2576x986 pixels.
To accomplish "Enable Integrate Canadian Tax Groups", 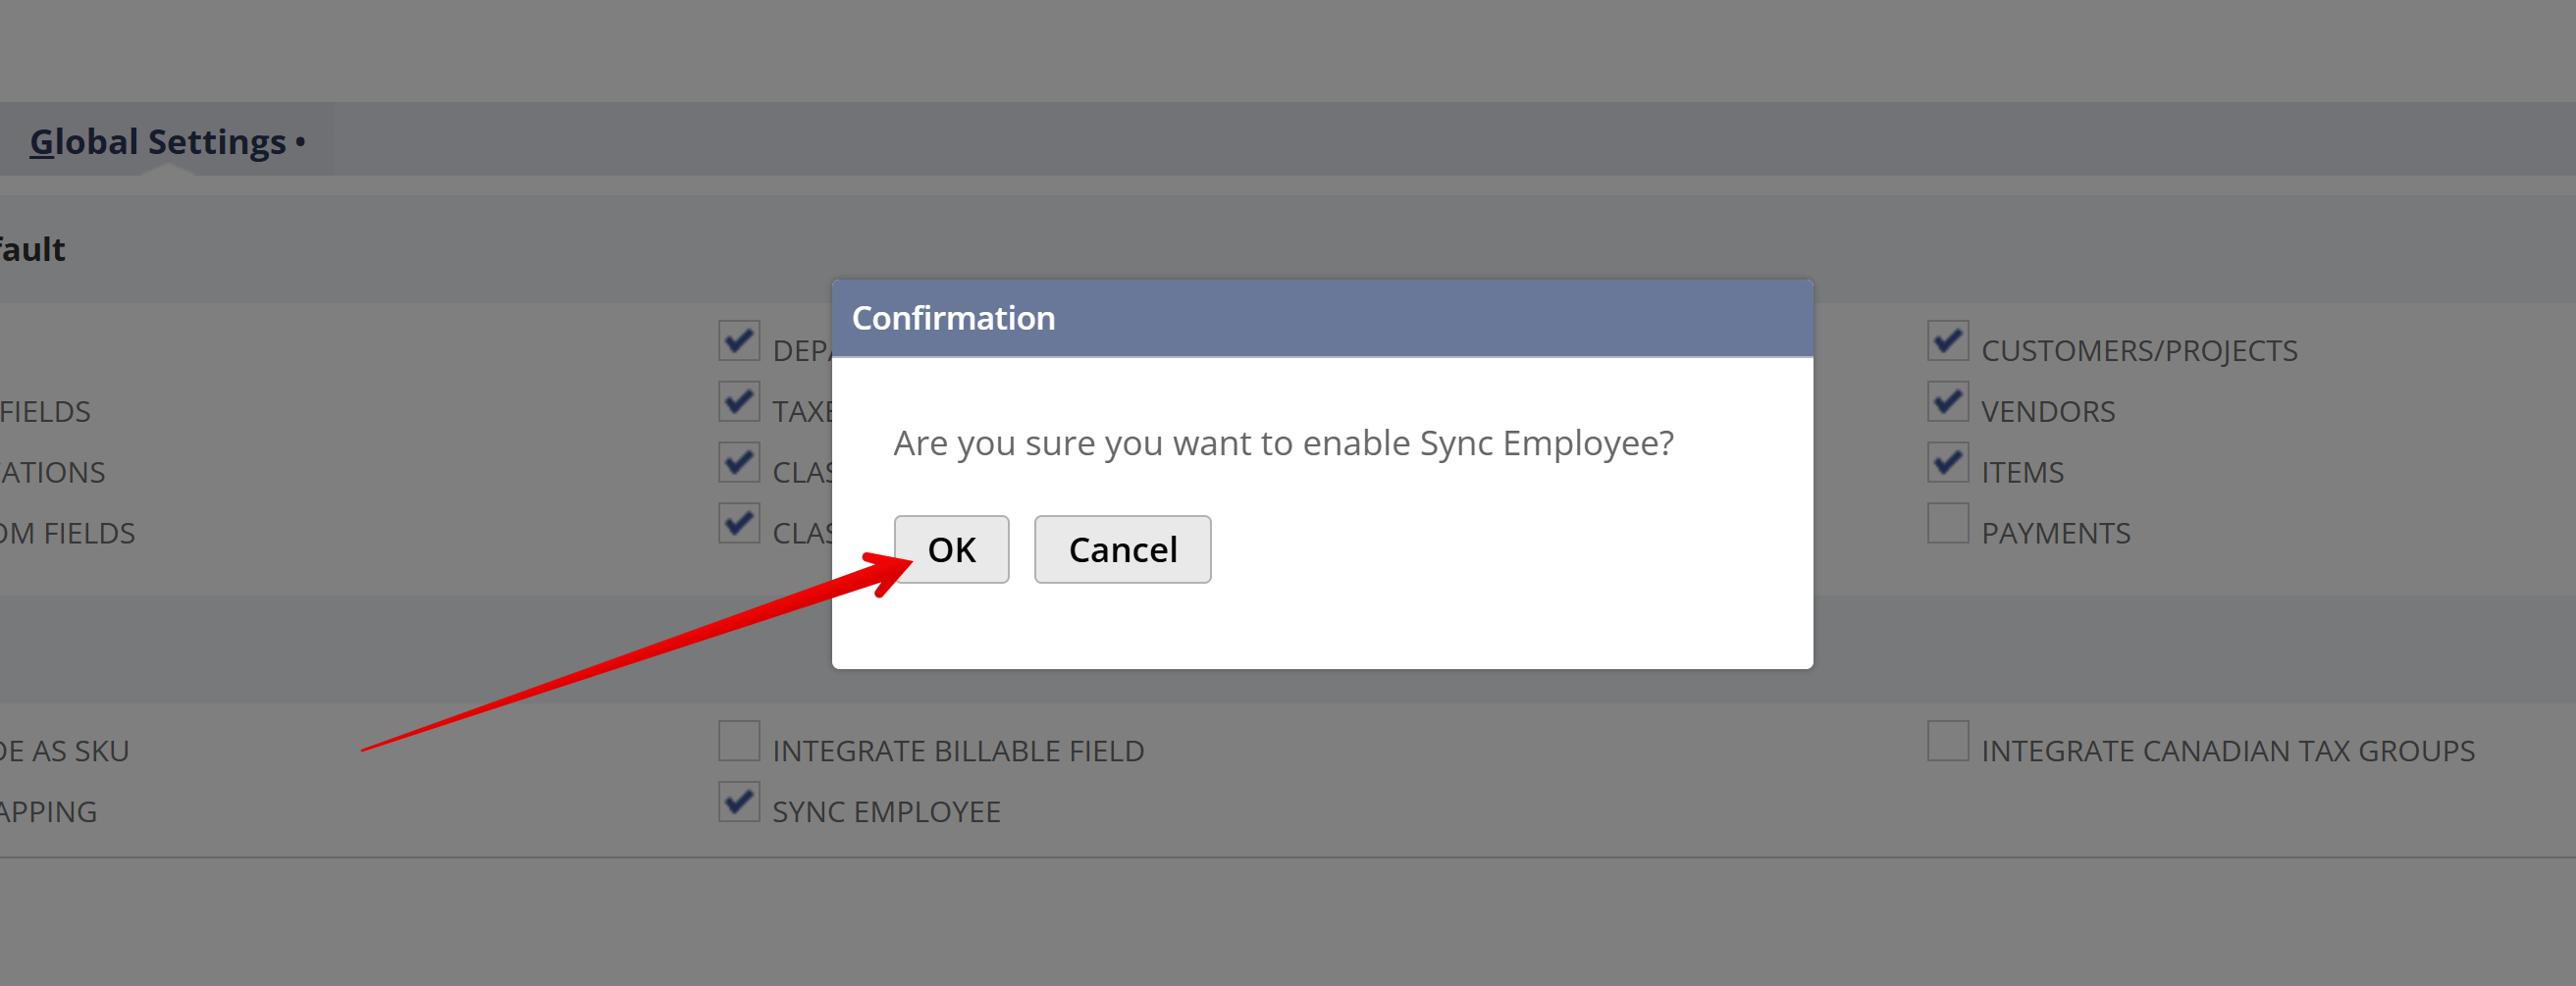I will click(1947, 741).
